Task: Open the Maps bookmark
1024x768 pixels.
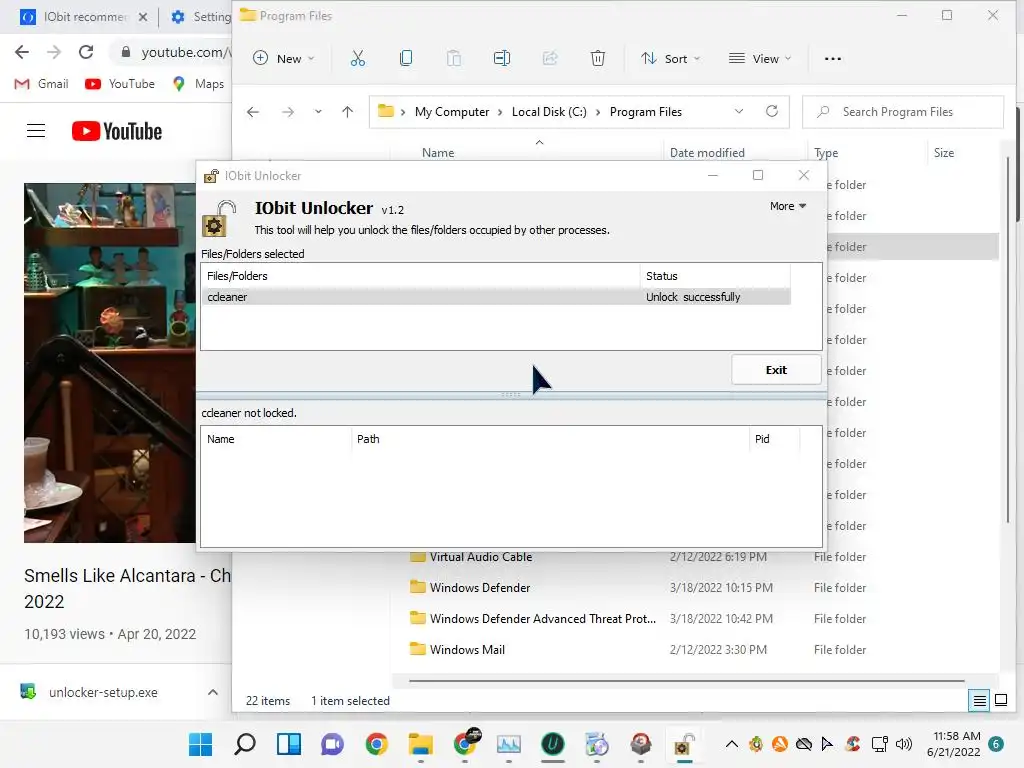Action: tap(199, 84)
